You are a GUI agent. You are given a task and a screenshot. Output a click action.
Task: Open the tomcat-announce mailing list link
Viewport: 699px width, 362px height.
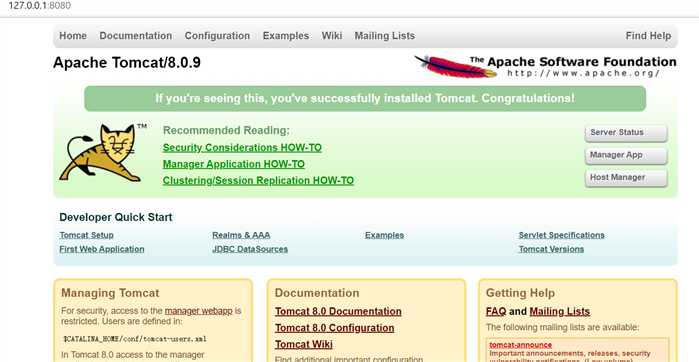(x=520, y=345)
